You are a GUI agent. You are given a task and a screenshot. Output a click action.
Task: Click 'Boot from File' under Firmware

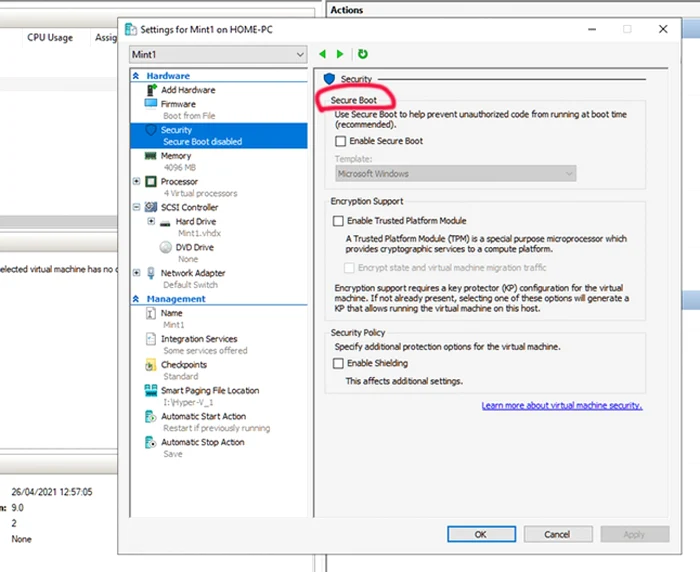(189, 116)
